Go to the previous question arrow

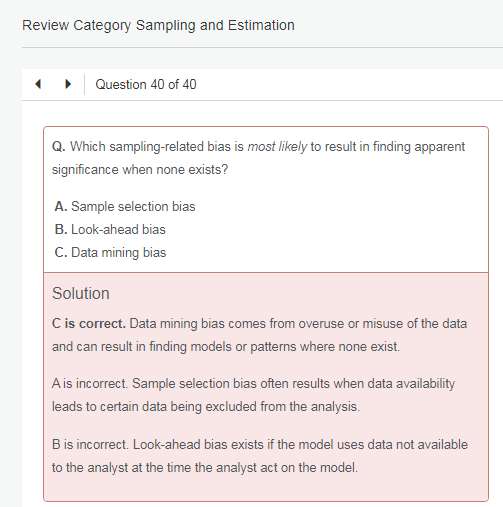[x=38, y=84]
